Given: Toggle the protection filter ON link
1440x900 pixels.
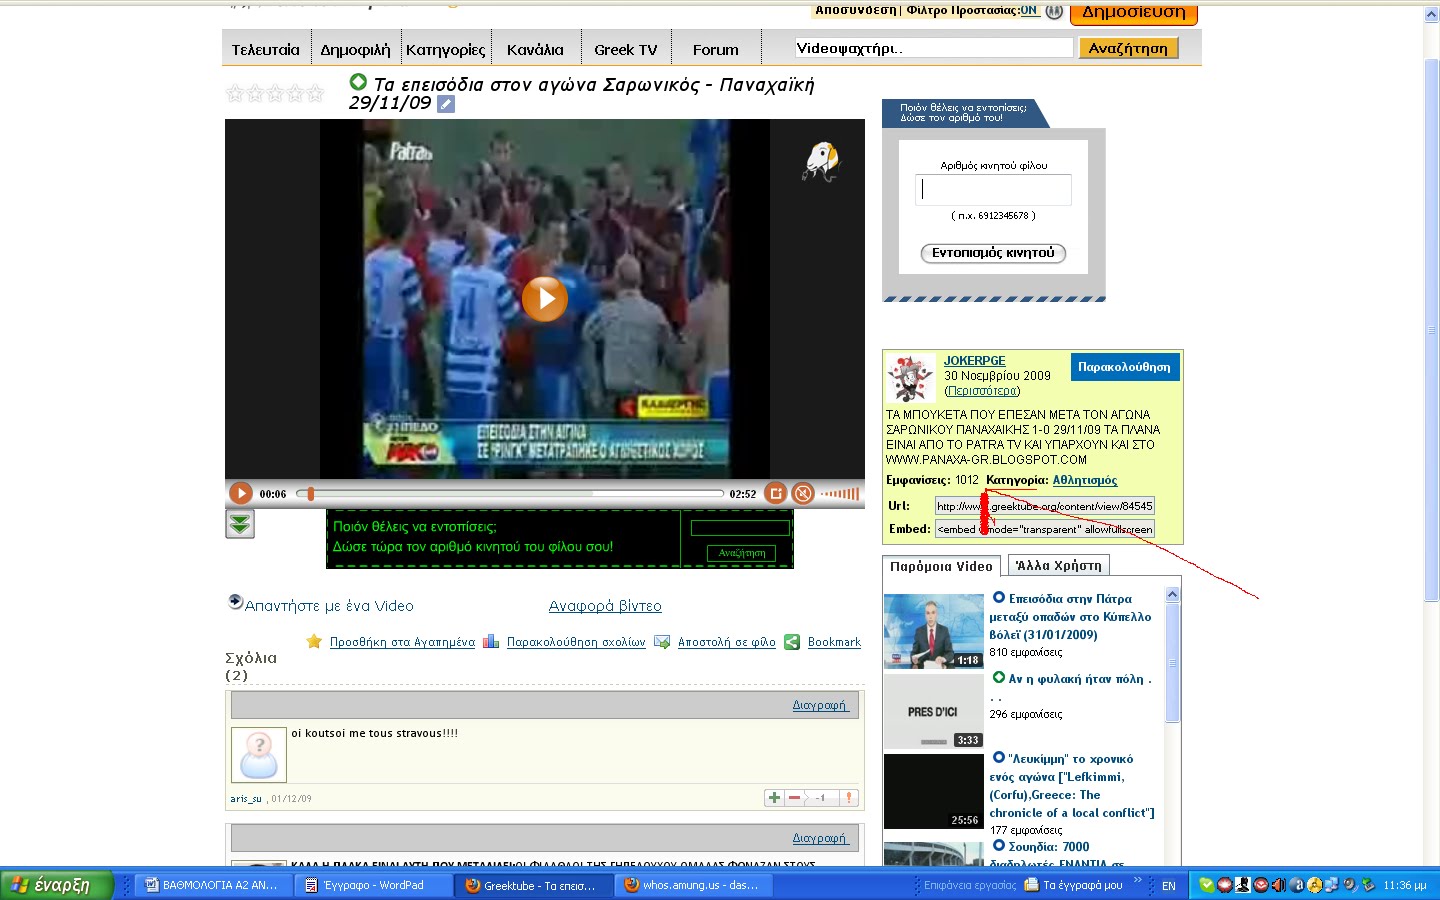Looking at the screenshot, I should tap(1029, 10).
